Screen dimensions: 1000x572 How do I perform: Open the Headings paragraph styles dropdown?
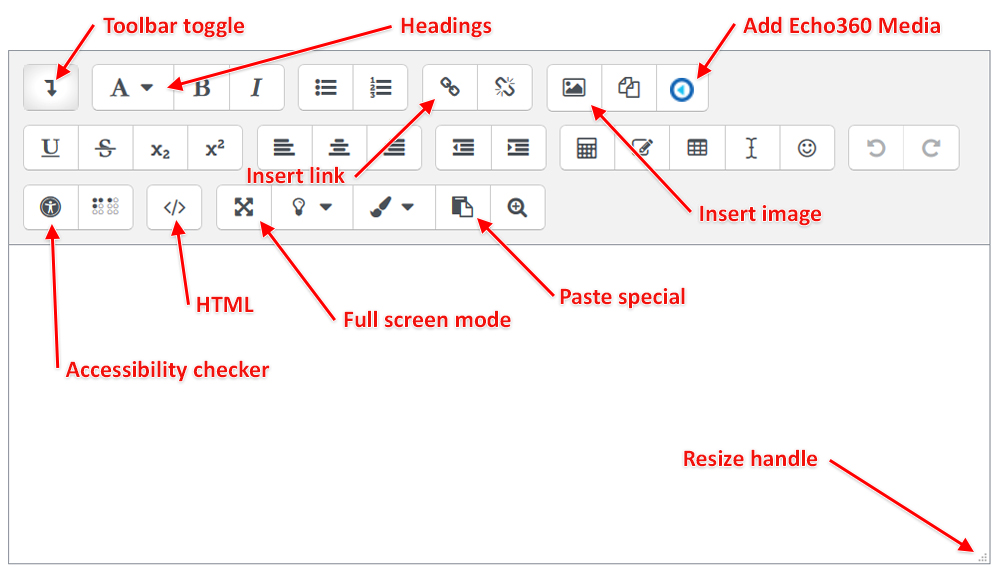[x=133, y=87]
